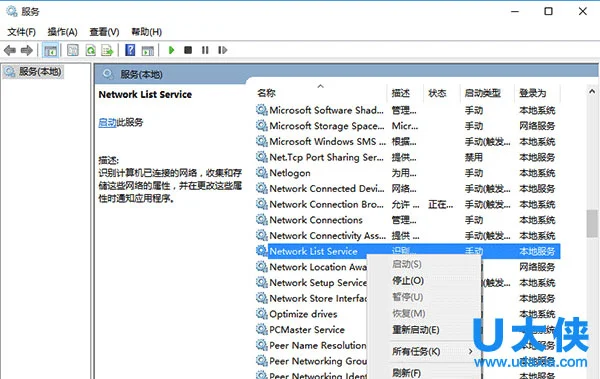The image size is (600, 379).
Task: Click the Stop service toolbar icon
Action: [188, 50]
